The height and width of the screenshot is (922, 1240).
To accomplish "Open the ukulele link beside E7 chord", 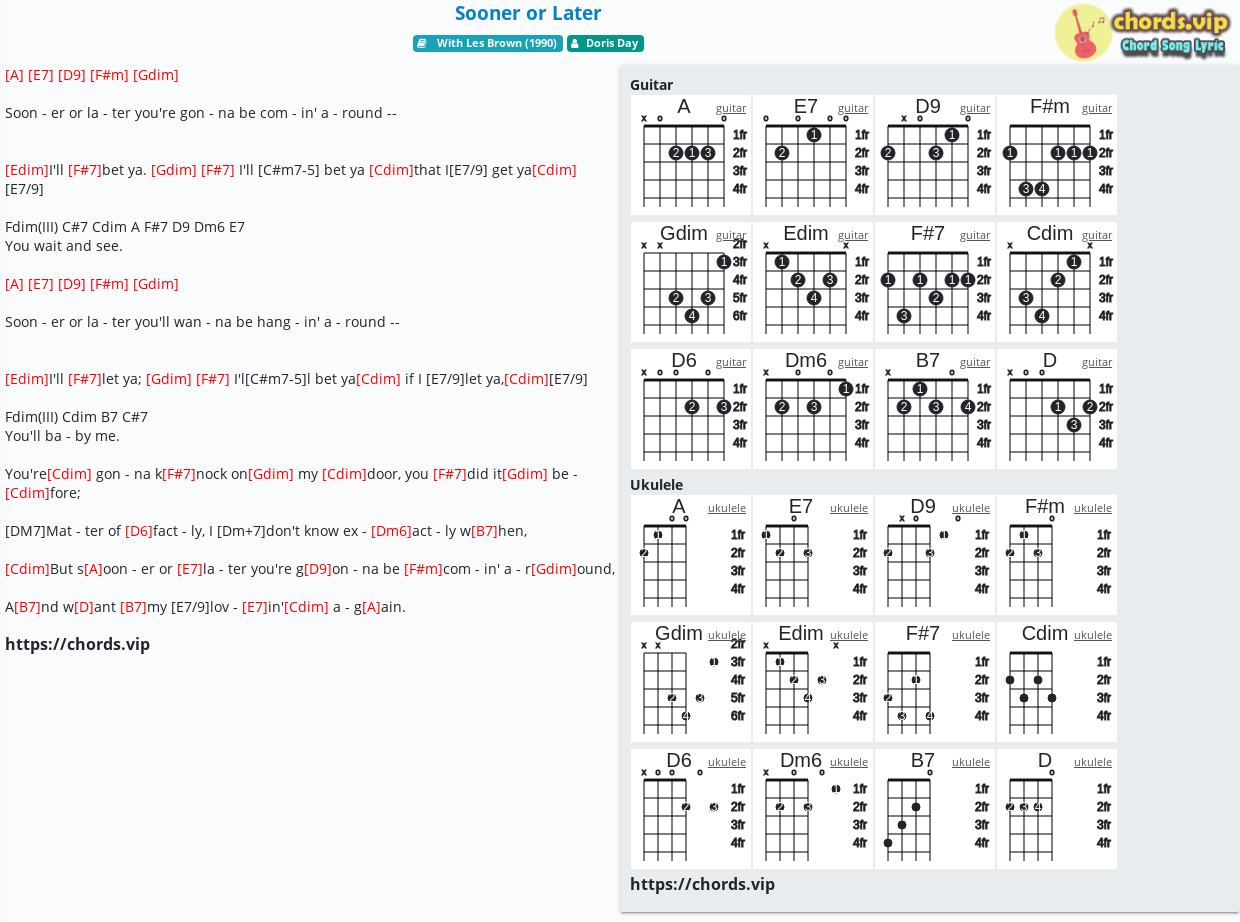I will (849, 508).
